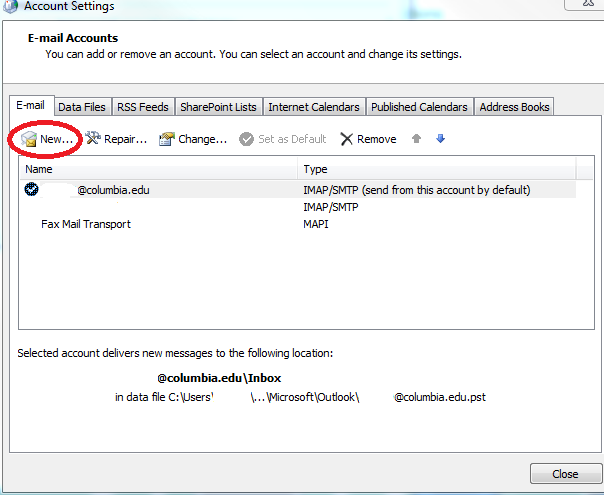Screen dimensions: 604x495
Task: Click the IMAP/SMTP send by default cell
Action: pyautogui.click(x=417, y=190)
